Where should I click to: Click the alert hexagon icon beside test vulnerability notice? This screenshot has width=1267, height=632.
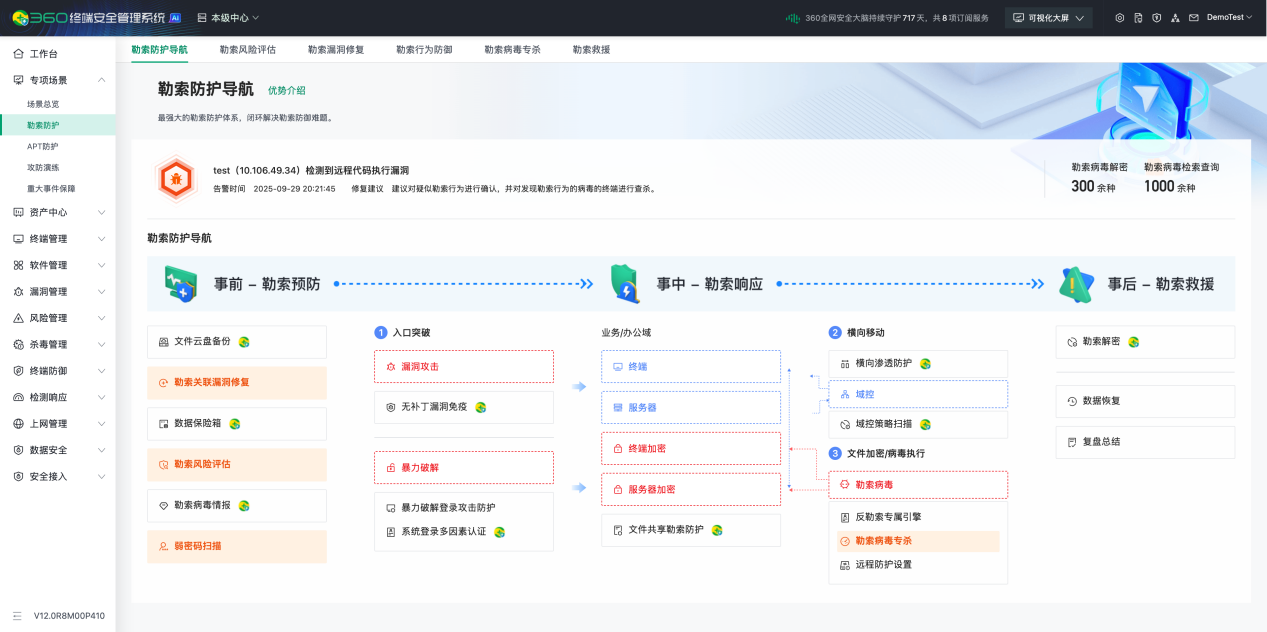pyautogui.click(x=176, y=177)
